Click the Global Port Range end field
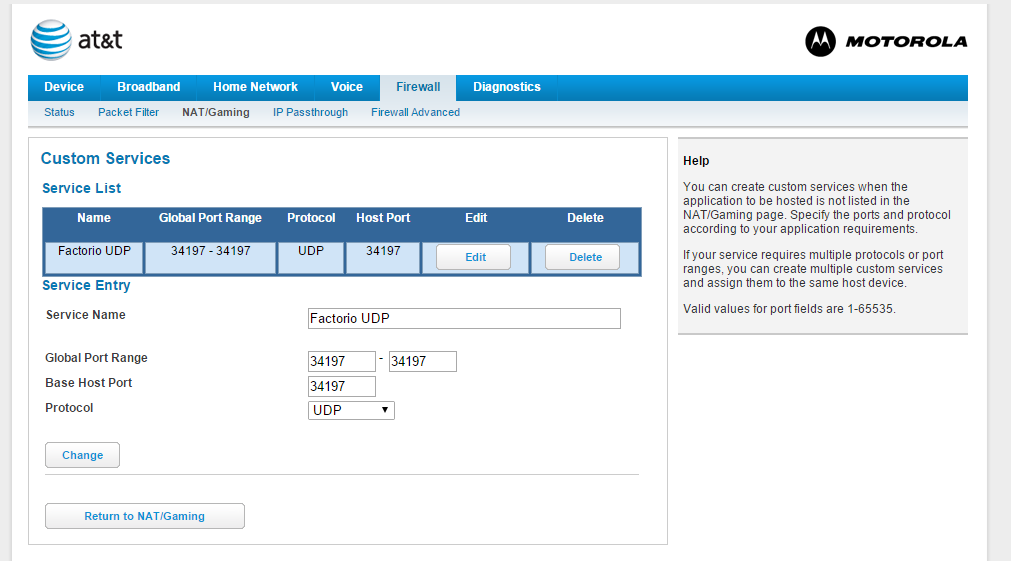 (422, 361)
